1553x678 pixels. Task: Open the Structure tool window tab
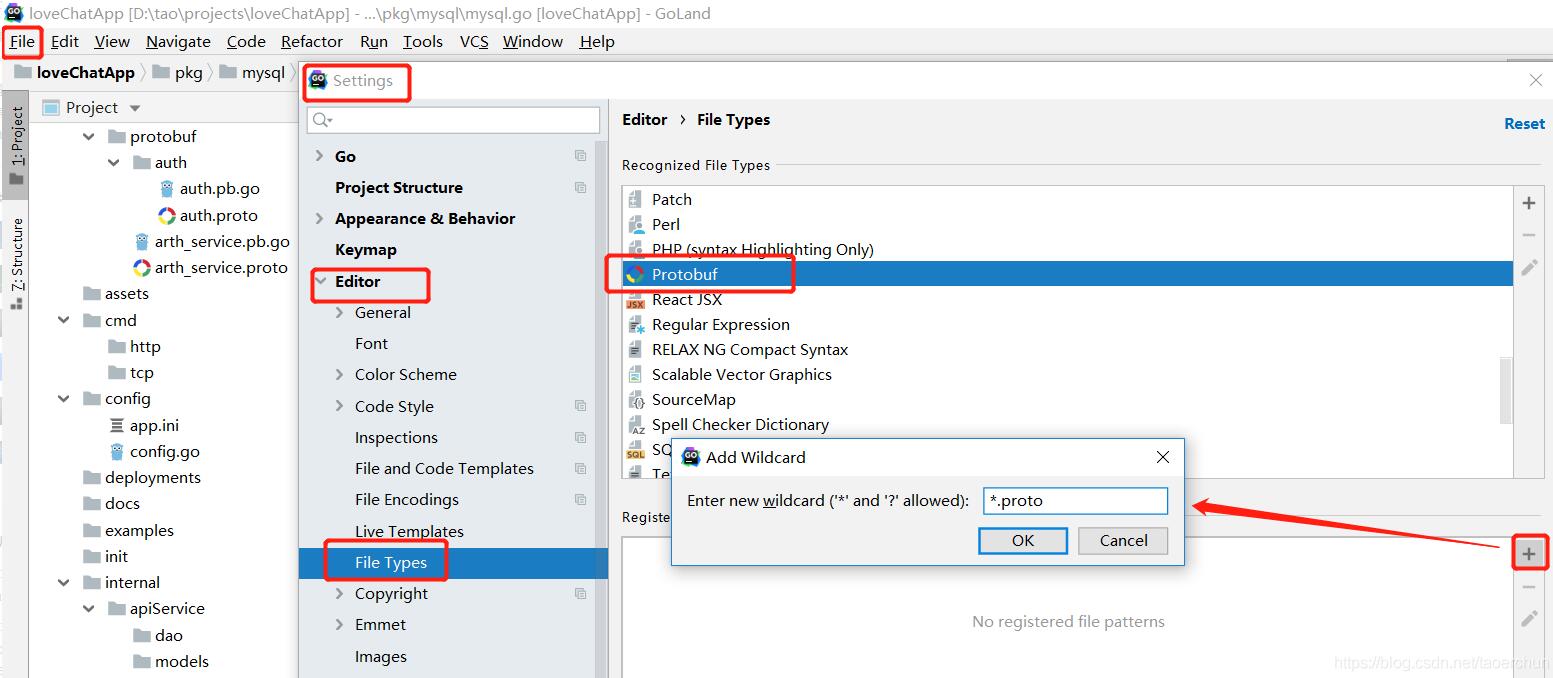click(16, 262)
